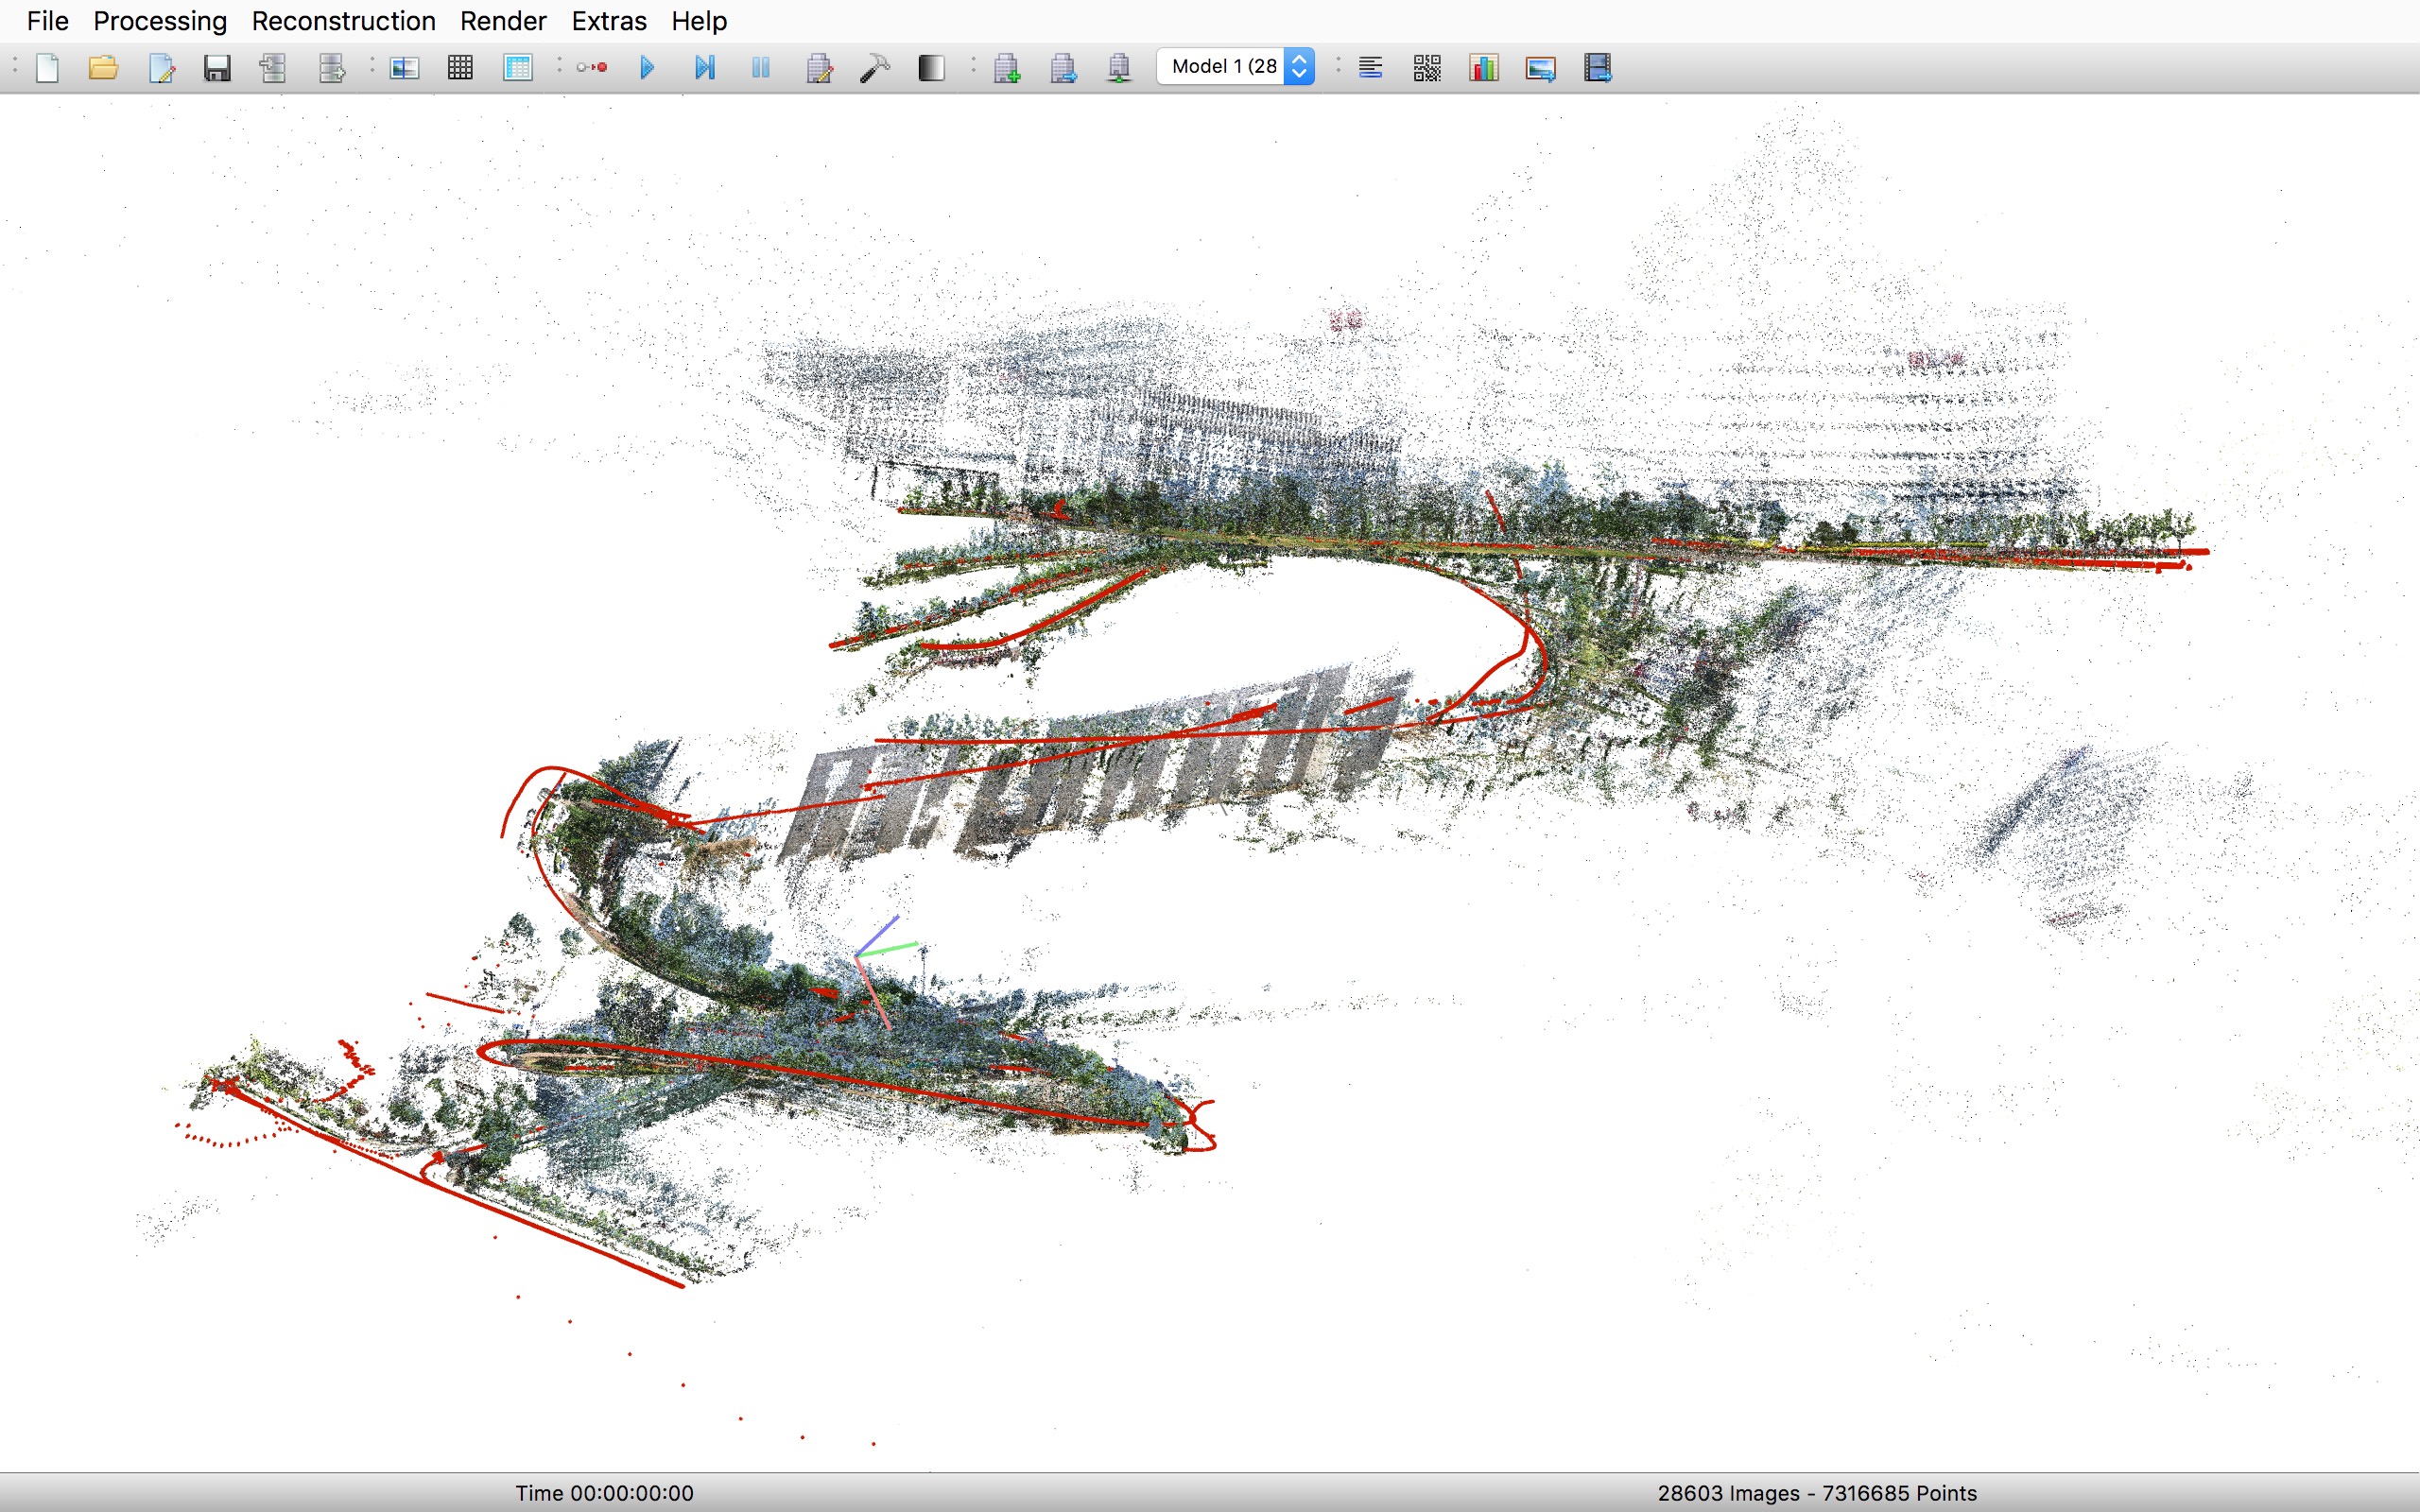Pause the reconstruction
The image size is (2420, 1512).
pyautogui.click(x=761, y=68)
